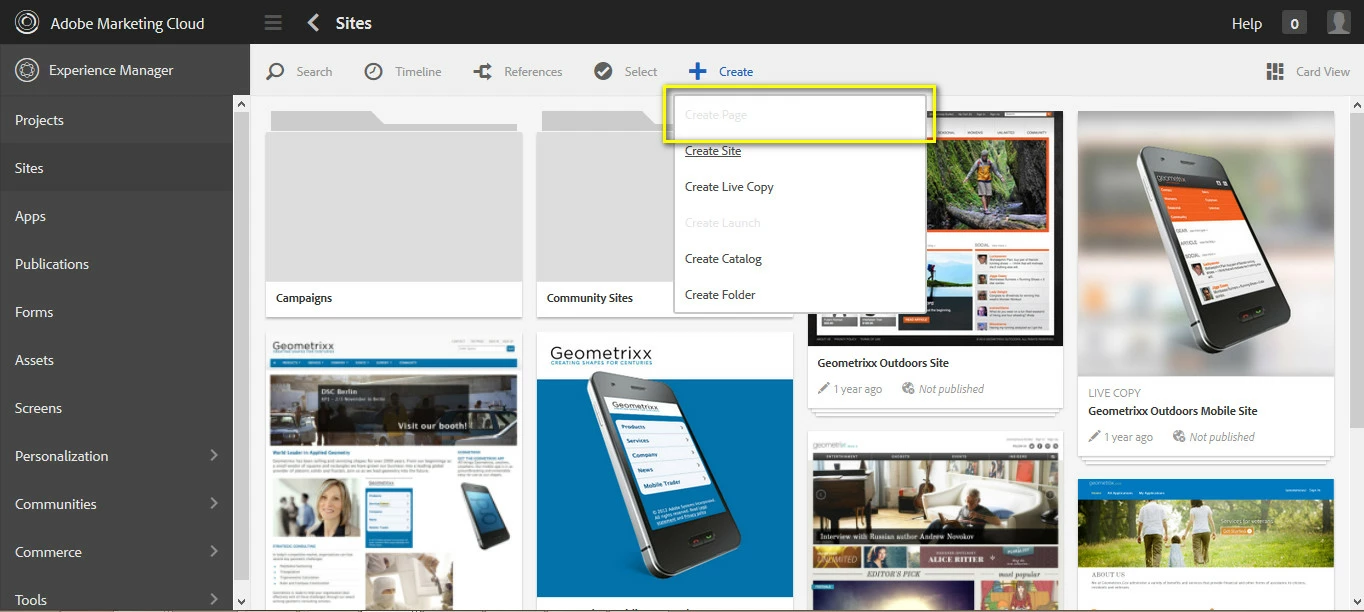
Task: Expand the Tools submenu arrow
Action: click(x=214, y=599)
